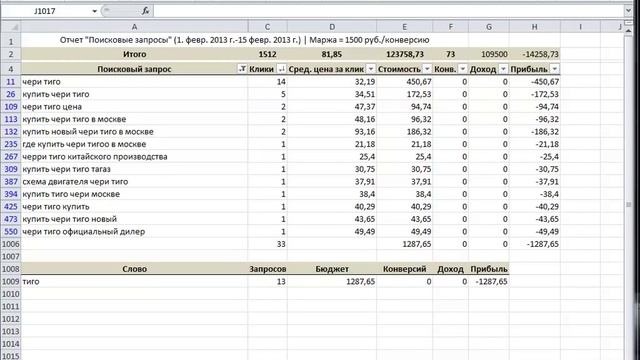
Task: Select column H header
Action: click(x=534, y=27)
